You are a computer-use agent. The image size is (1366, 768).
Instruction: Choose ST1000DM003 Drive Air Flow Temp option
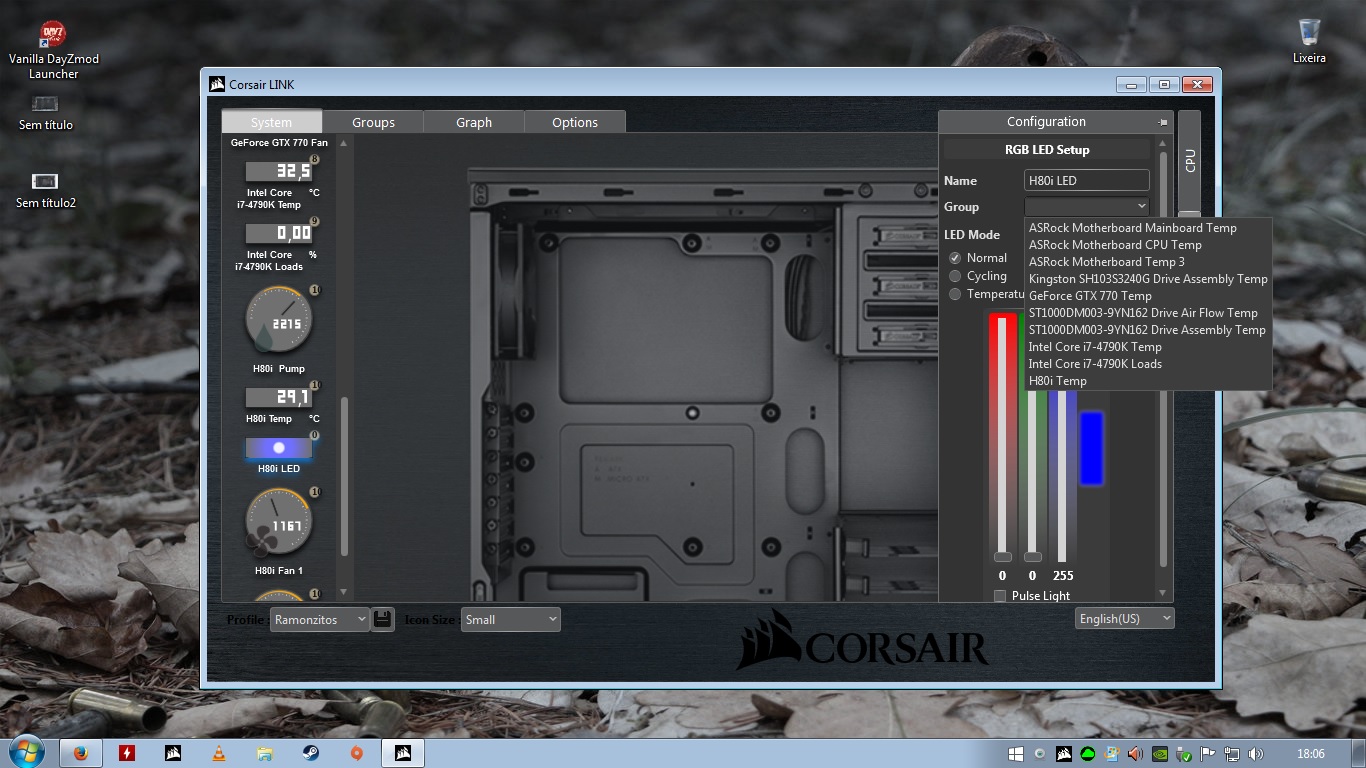1148,313
